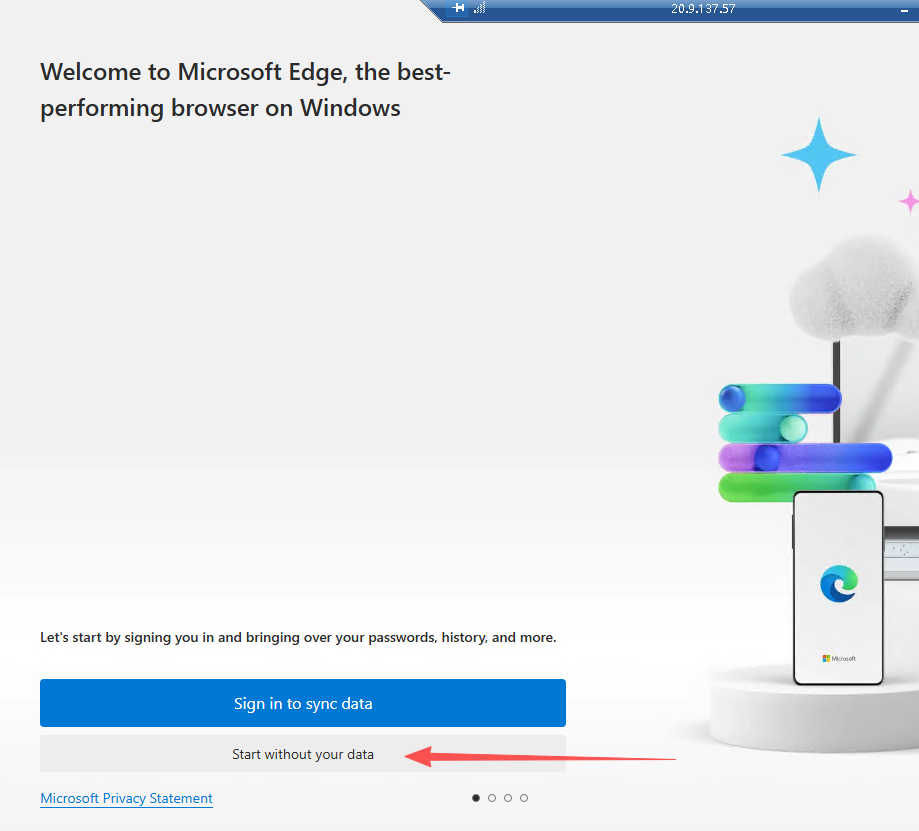Image resolution: width=919 pixels, height=831 pixels.
Task: Click the blue slider illustration at top
Action: pyautogui.click(x=780, y=398)
